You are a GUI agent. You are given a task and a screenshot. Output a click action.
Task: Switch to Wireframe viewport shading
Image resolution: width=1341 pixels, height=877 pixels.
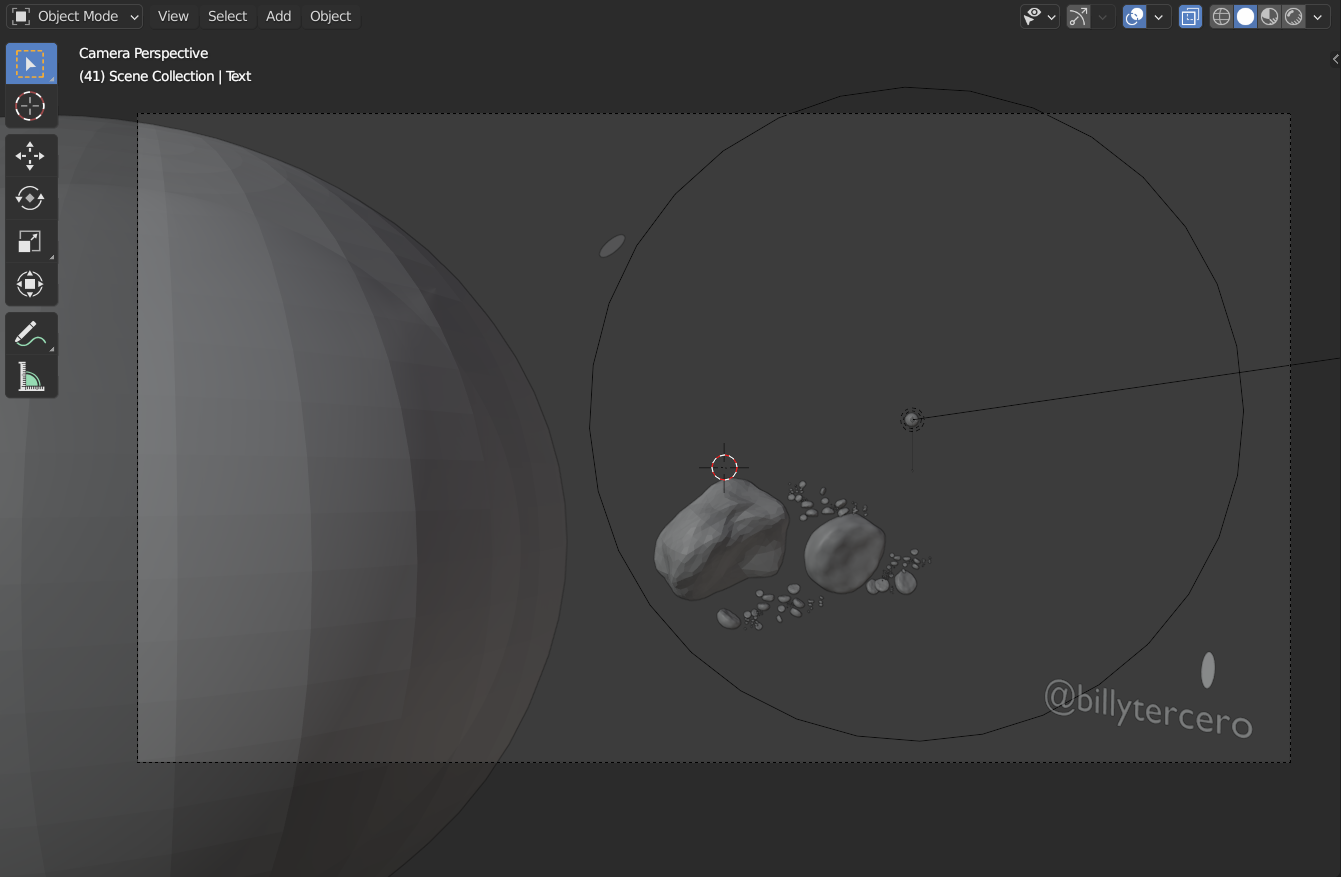1221,16
